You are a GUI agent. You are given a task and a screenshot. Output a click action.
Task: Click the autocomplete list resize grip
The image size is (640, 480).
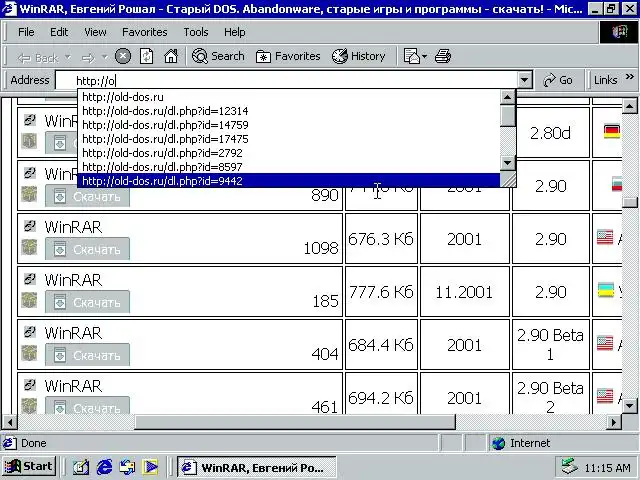coord(508,179)
